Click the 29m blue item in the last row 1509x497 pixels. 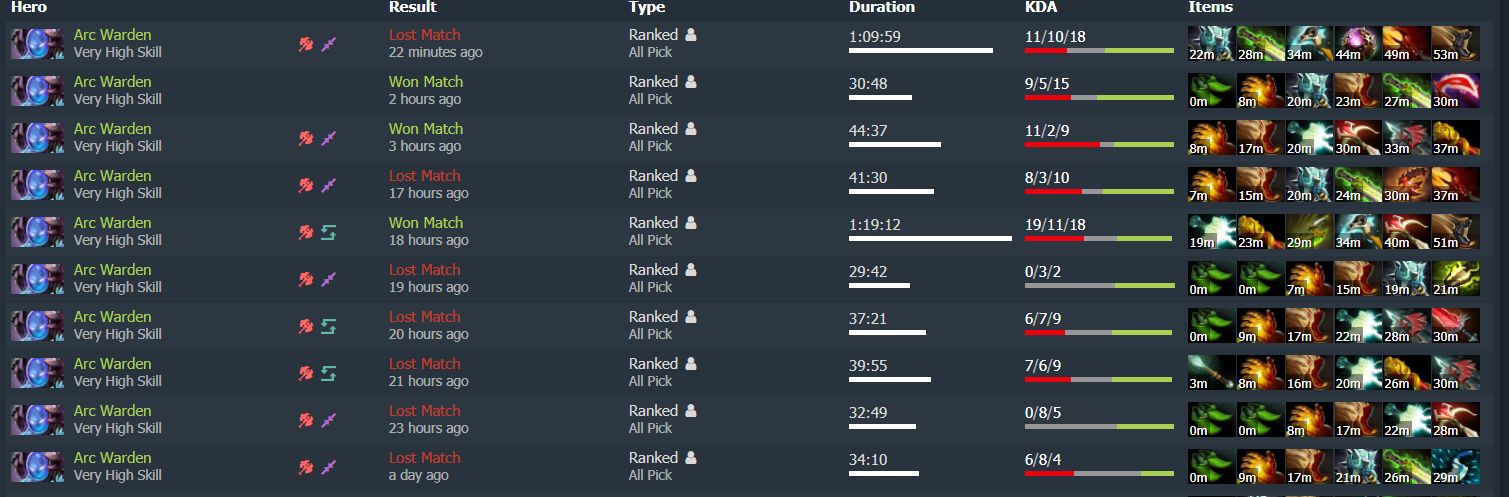pos(1455,467)
